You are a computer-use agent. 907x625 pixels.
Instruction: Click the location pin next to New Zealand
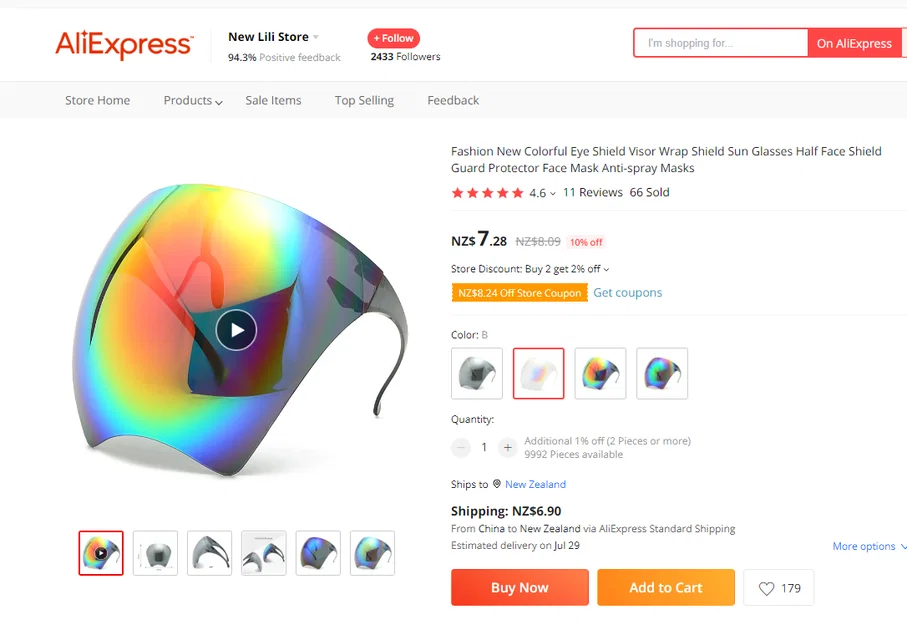click(x=497, y=484)
